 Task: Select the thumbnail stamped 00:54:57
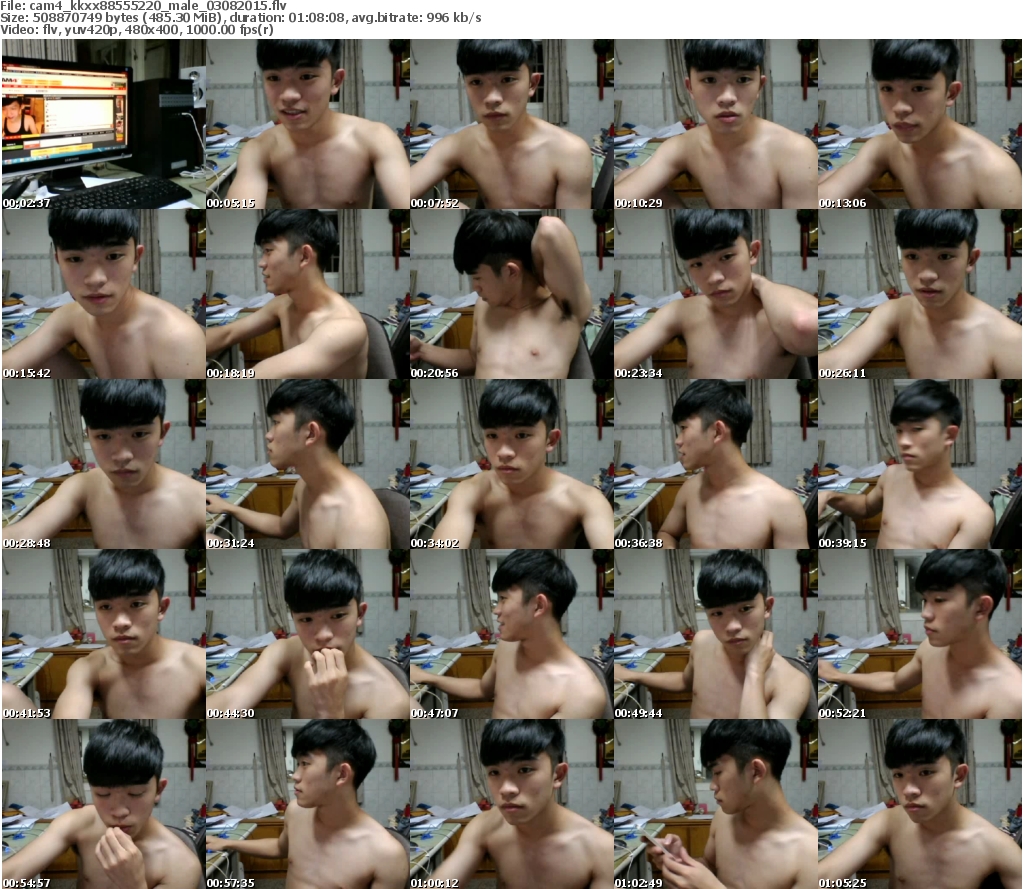(104, 804)
